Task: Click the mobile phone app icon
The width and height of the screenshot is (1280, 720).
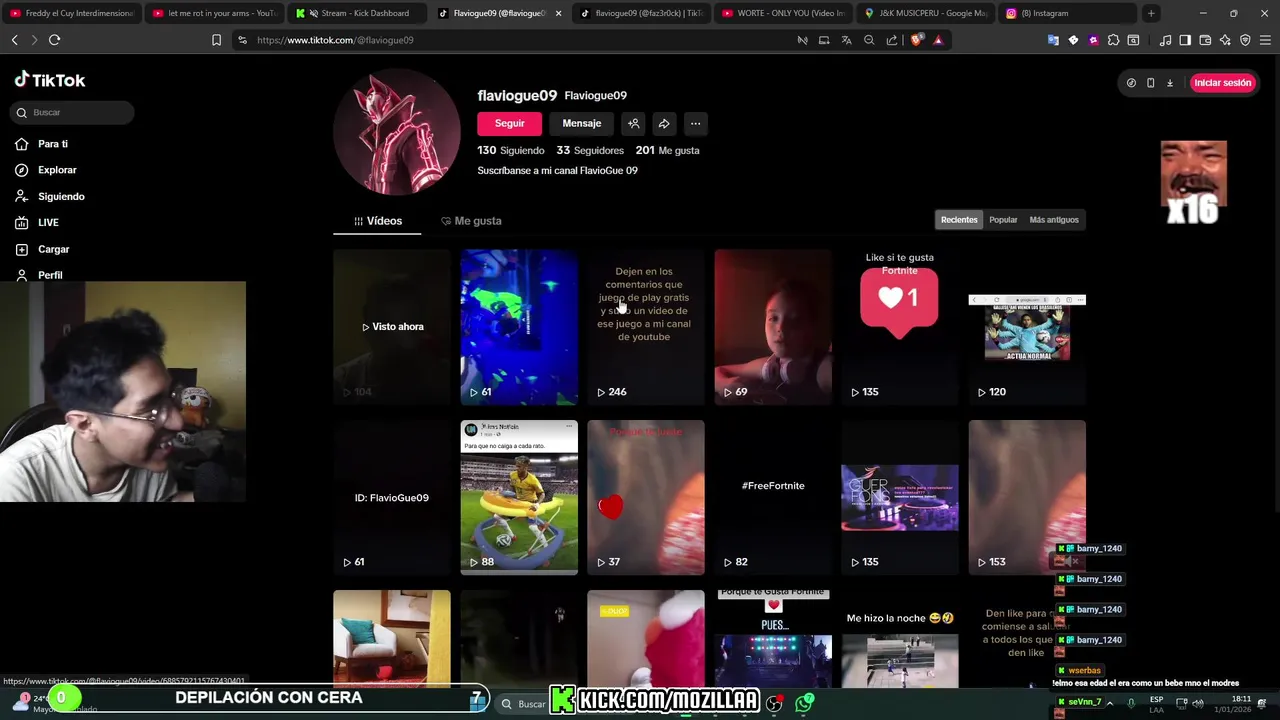Action: click(1150, 83)
